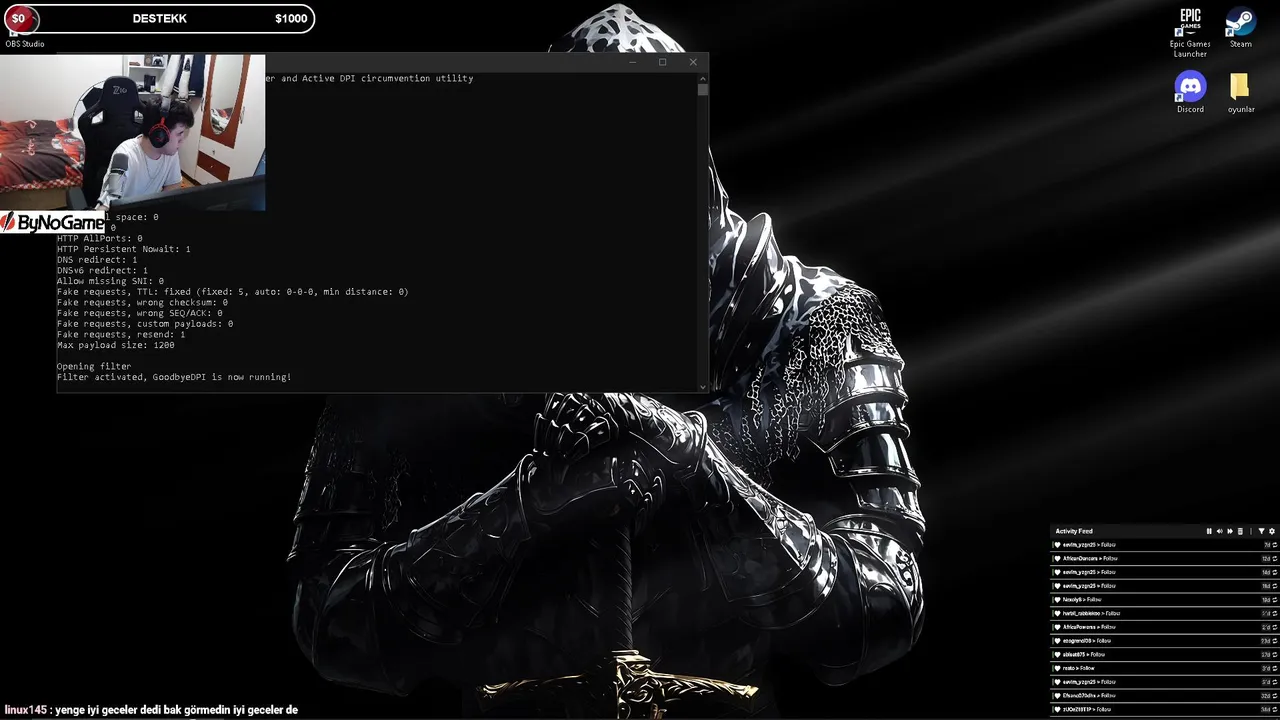The height and width of the screenshot is (720, 1280).
Task: Click the 'HTTP Persistent Nowait: 1' line
Action: point(123,249)
